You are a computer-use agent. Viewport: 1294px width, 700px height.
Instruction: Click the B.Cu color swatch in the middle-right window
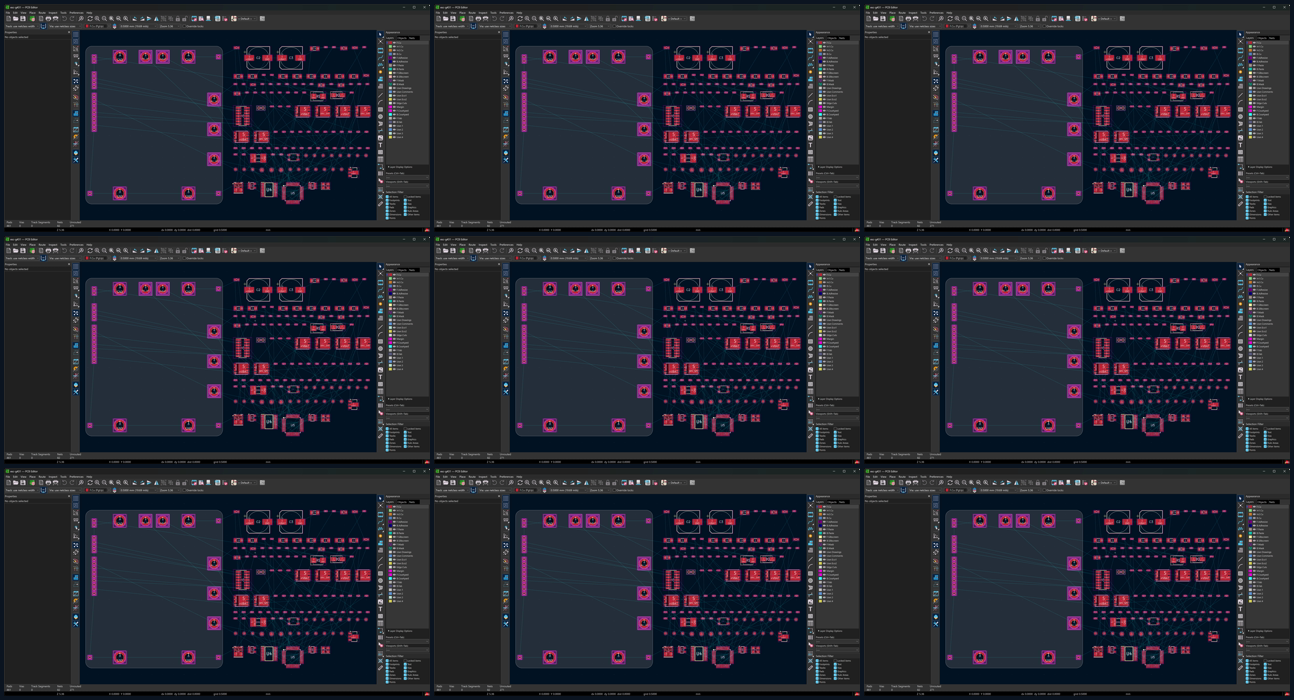tap(1250, 286)
